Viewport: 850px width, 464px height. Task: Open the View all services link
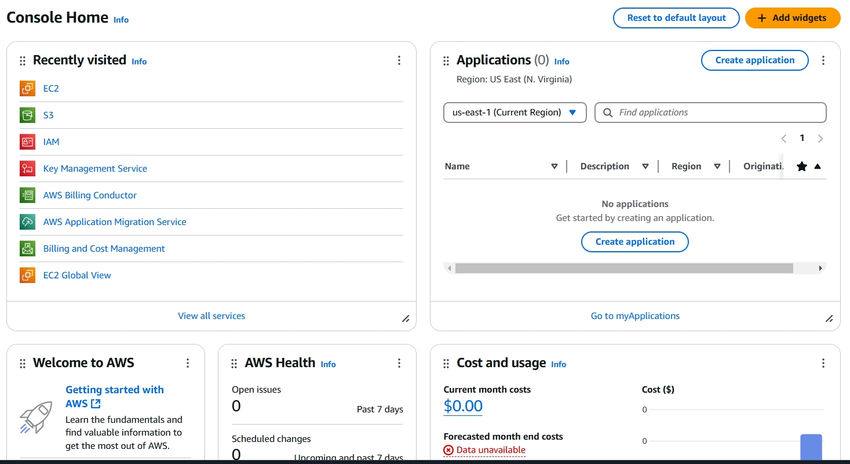point(211,316)
